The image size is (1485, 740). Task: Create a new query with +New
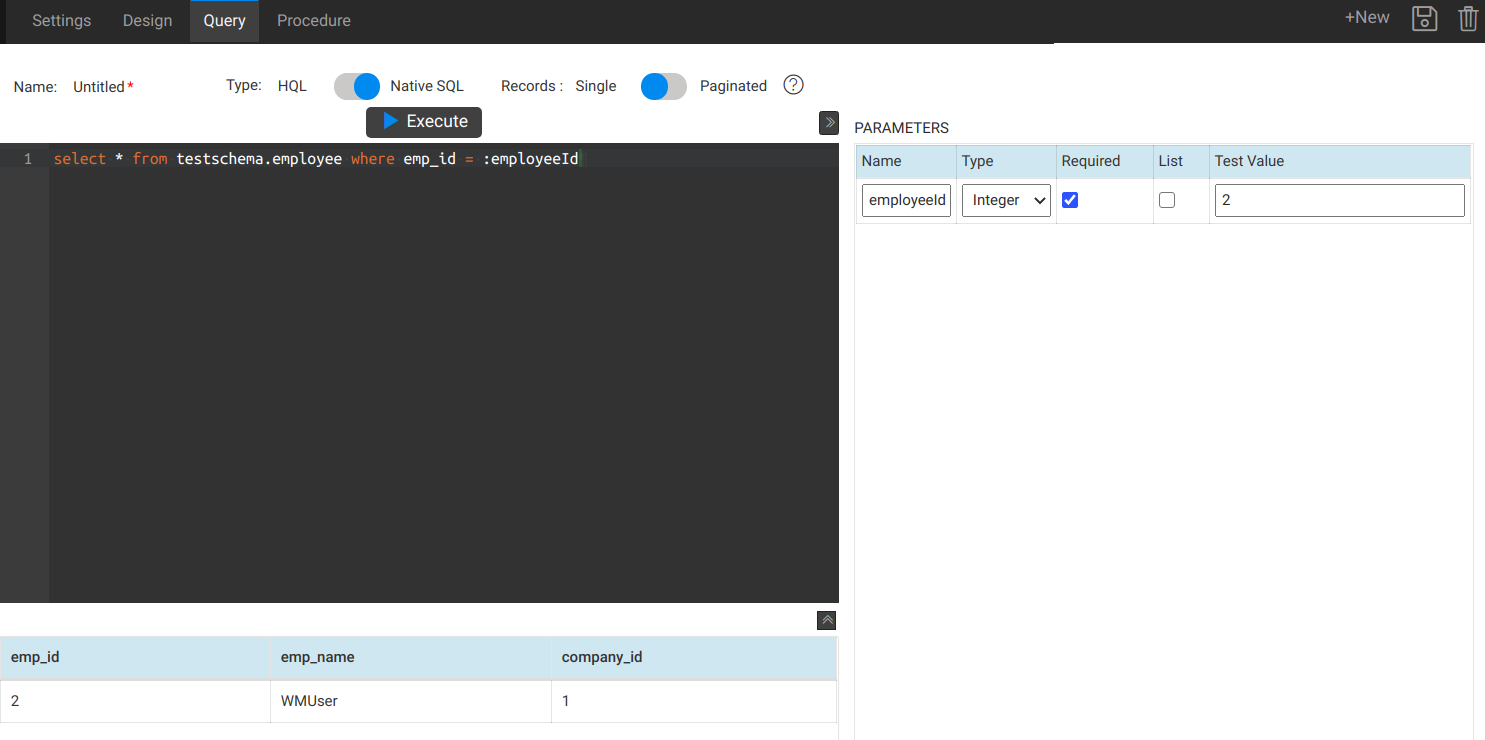1366,17
